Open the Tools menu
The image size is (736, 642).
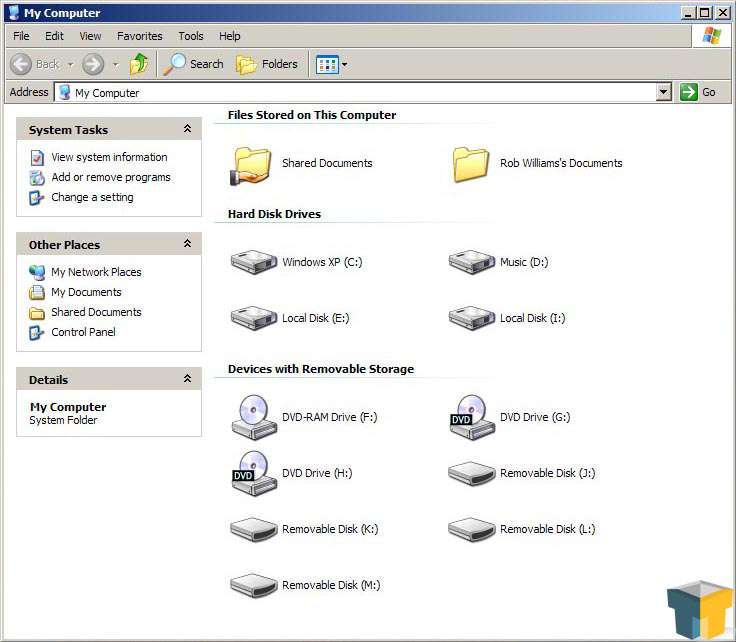click(x=191, y=36)
